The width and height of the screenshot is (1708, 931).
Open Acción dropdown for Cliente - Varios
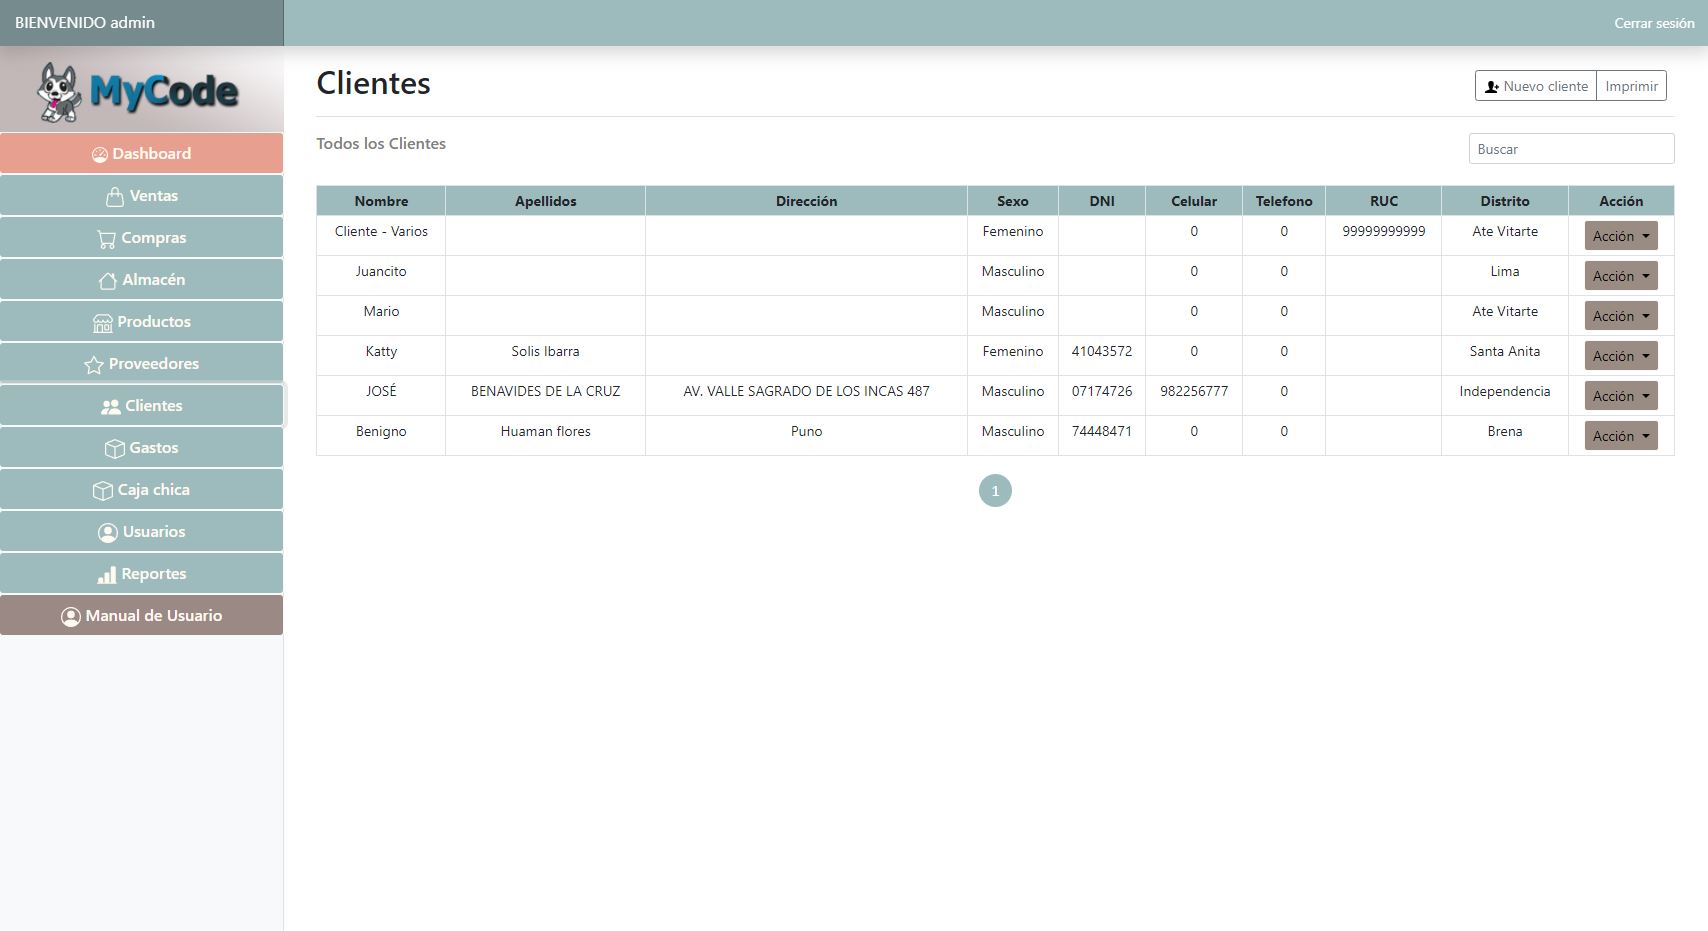click(x=1620, y=236)
